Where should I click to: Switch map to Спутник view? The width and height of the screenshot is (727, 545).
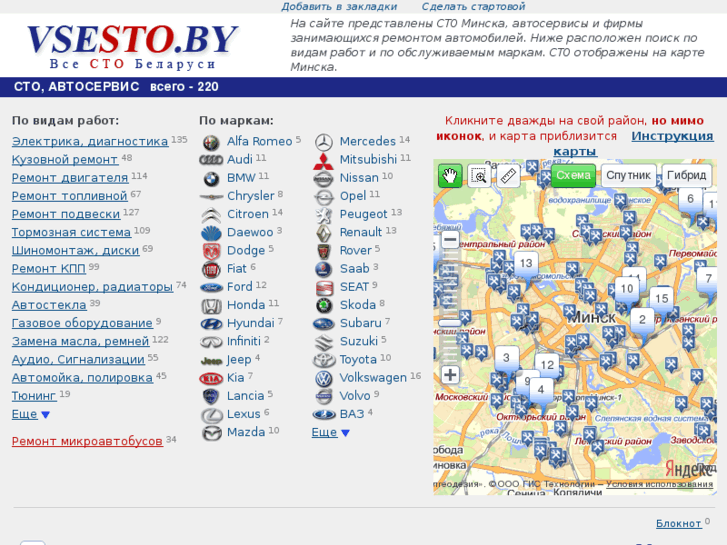point(628,175)
